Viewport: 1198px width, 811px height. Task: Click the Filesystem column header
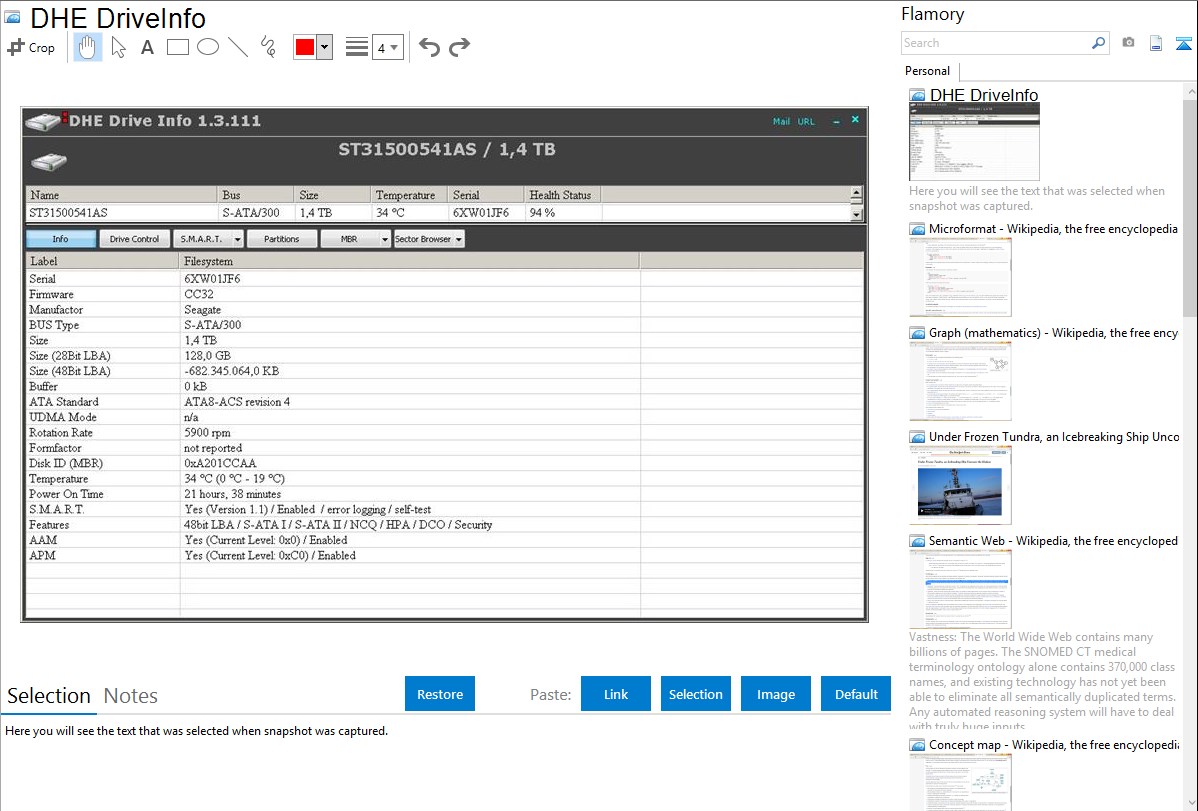tap(410, 261)
